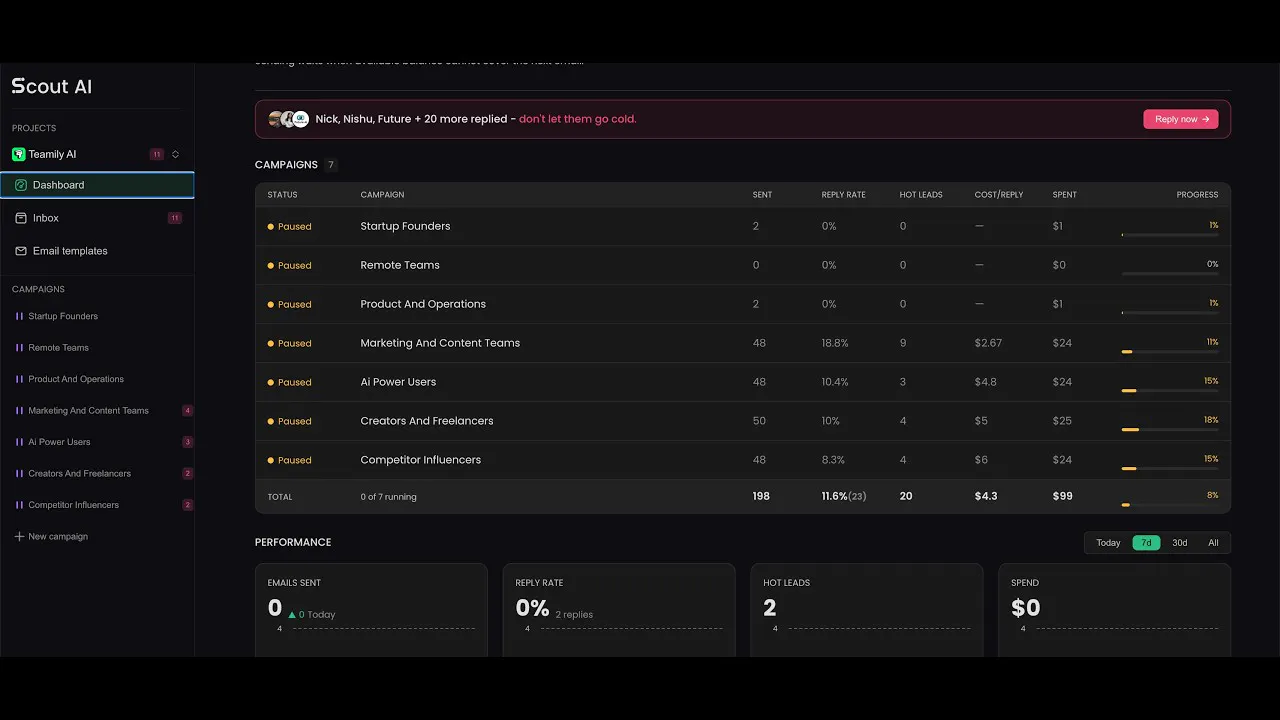The height and width of the screenshot is (720, 1280).
Task: Click the Startup Founders table row name
Action: click(405, 226)
